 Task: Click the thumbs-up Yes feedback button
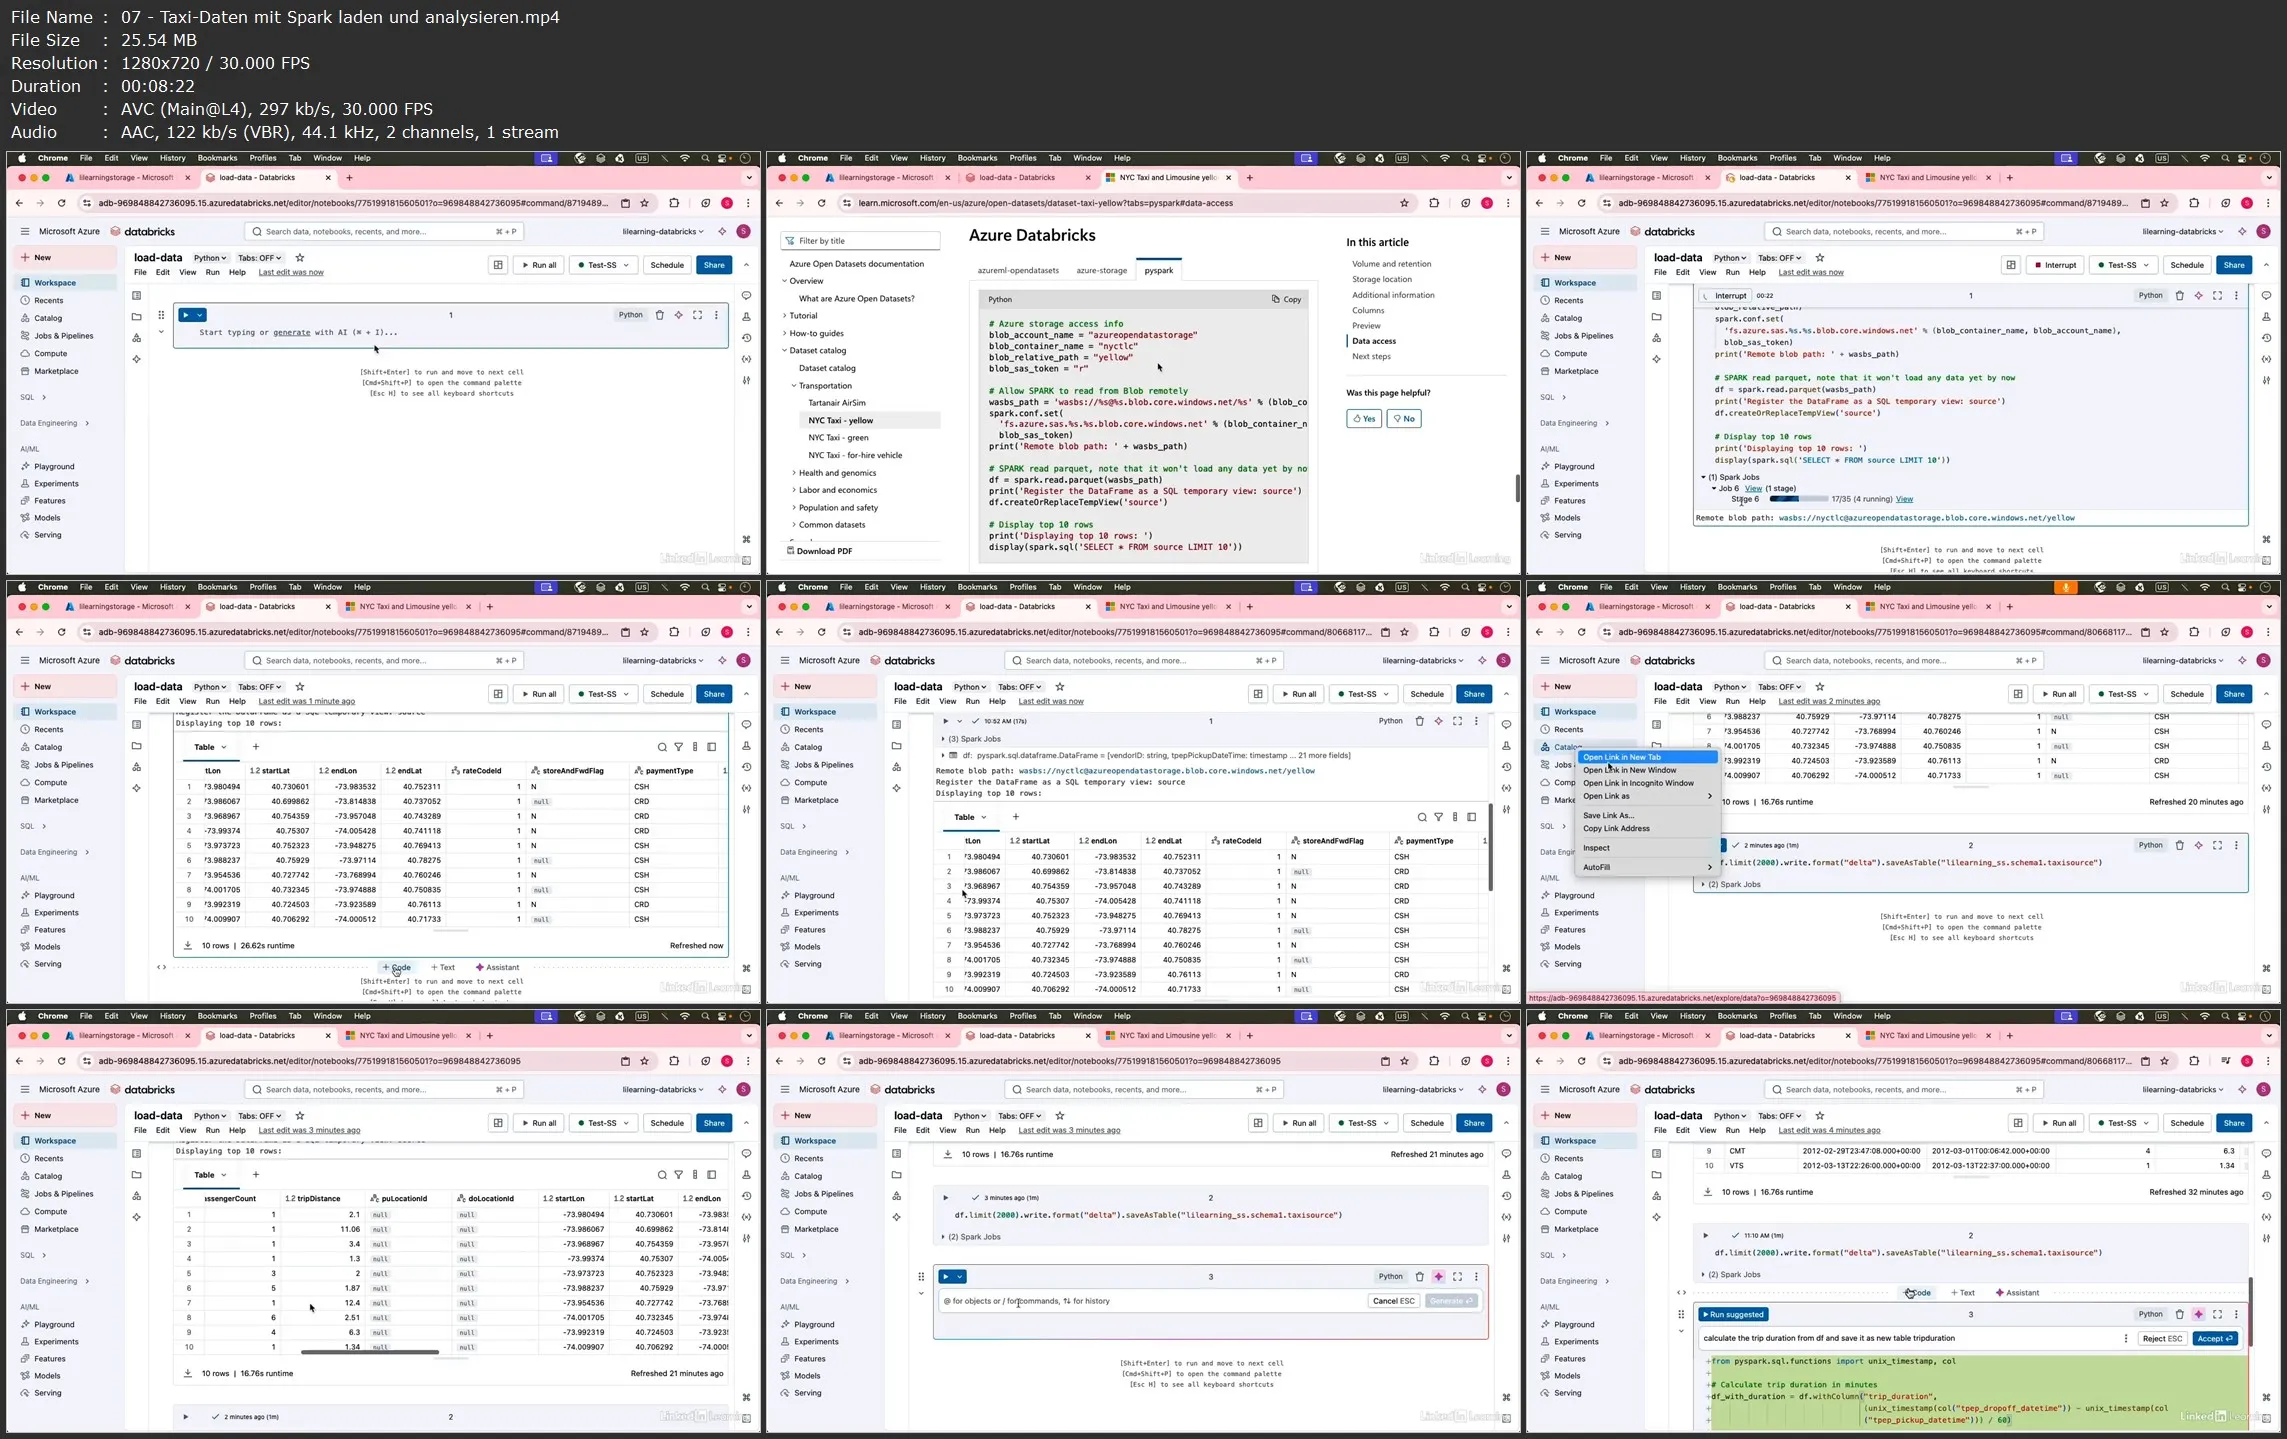tap(1363, 419)
